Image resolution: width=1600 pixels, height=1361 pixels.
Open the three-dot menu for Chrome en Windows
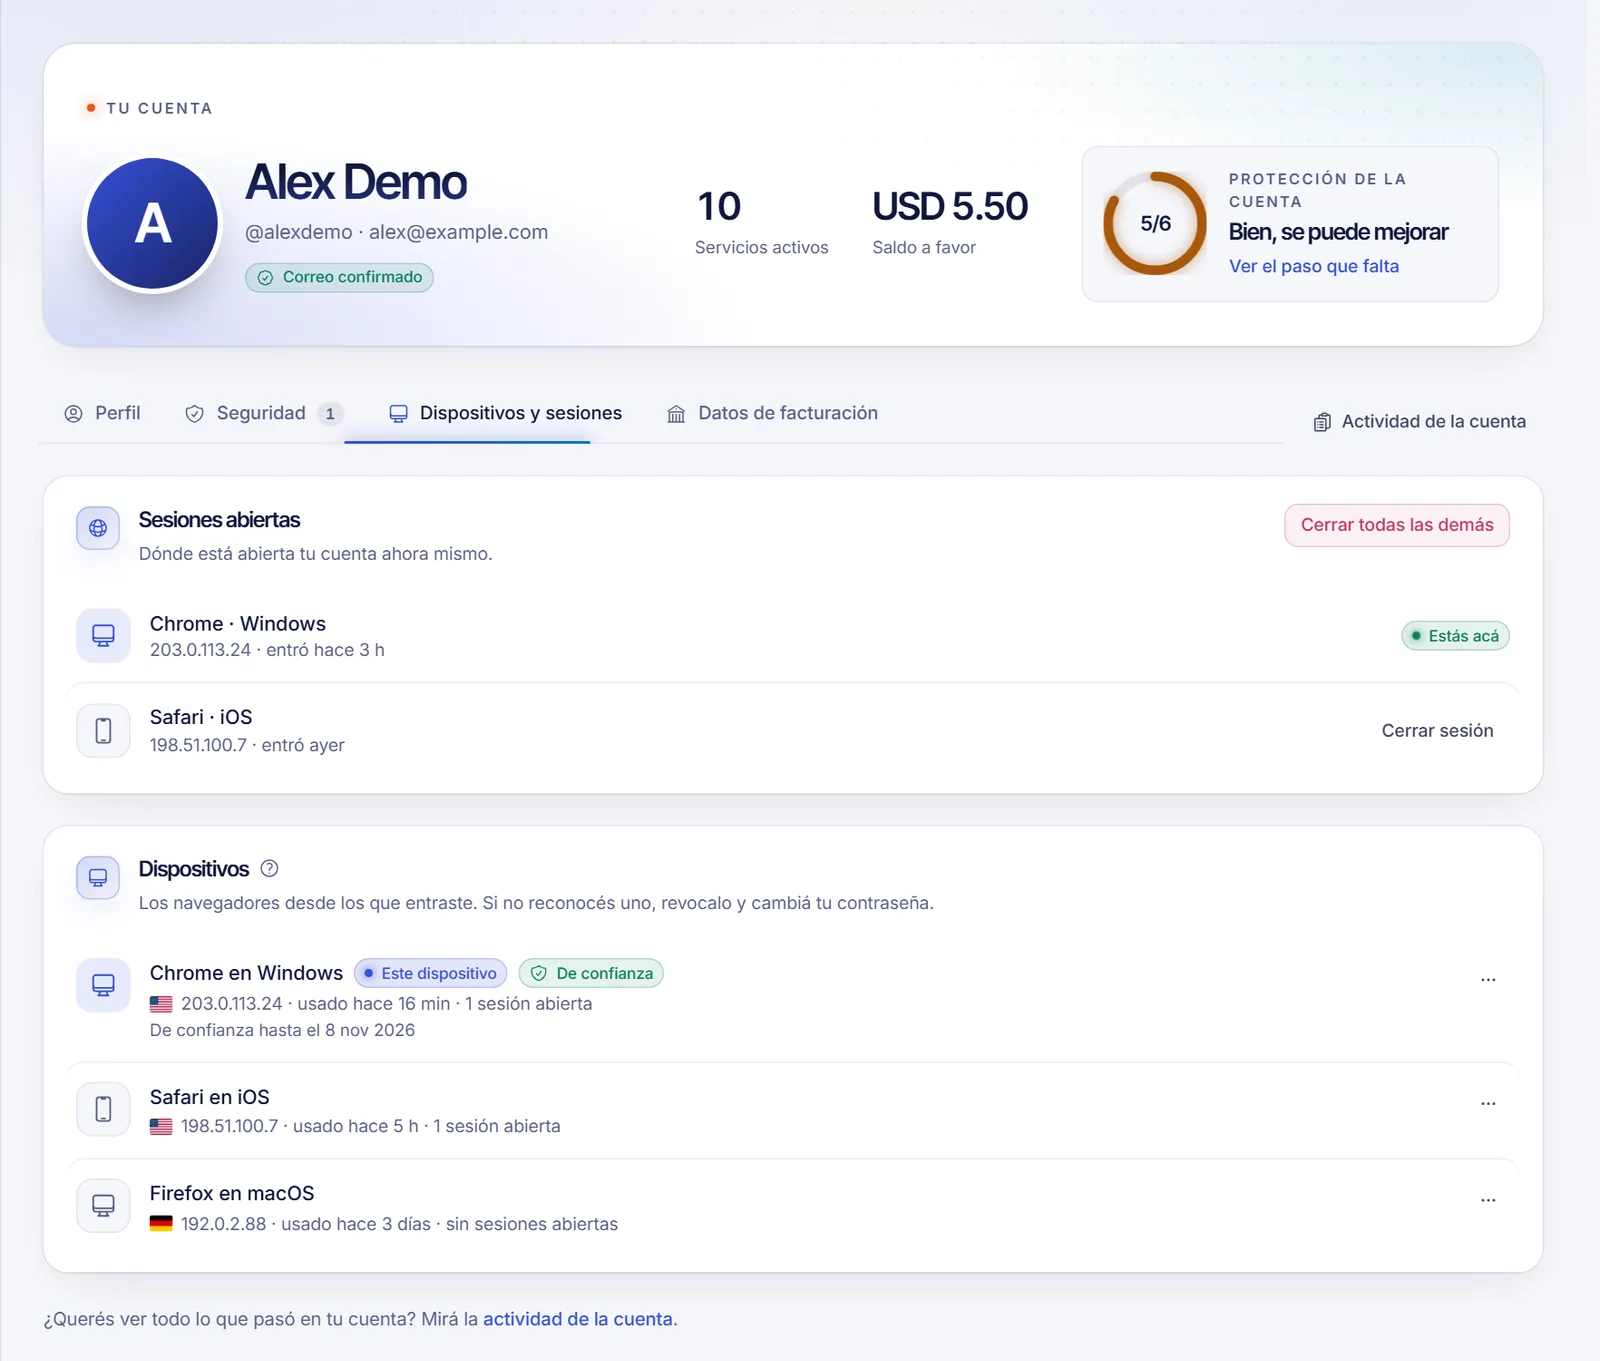[1488, 980]
